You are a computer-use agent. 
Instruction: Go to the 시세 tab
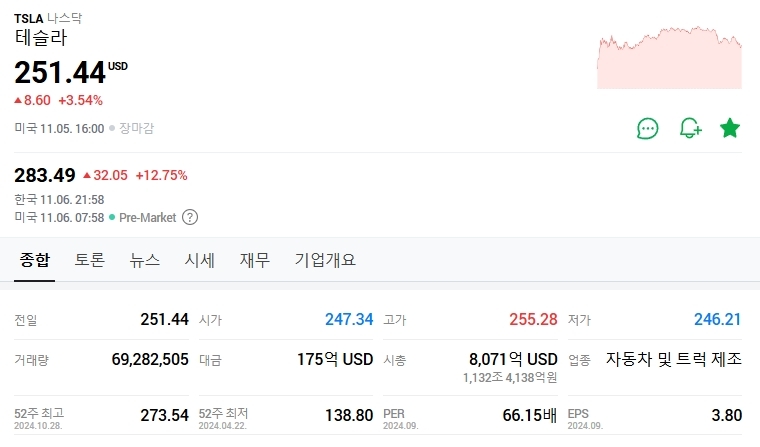click(199, 260)
